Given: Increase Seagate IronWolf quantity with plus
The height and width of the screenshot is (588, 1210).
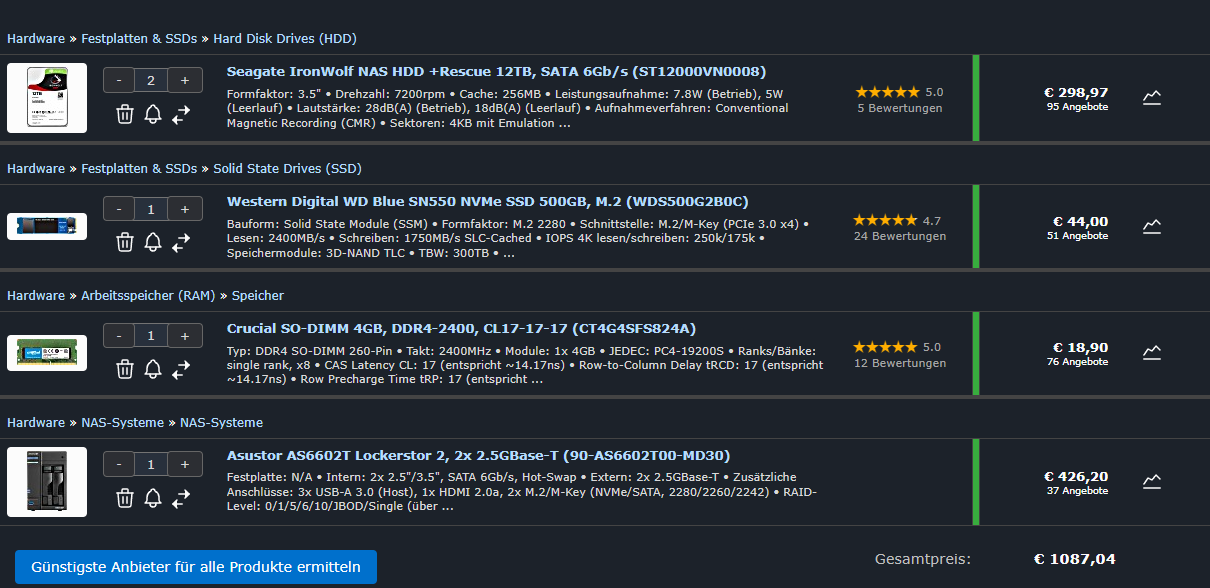Looking at the screenshot, I should (x=185, y=81).
